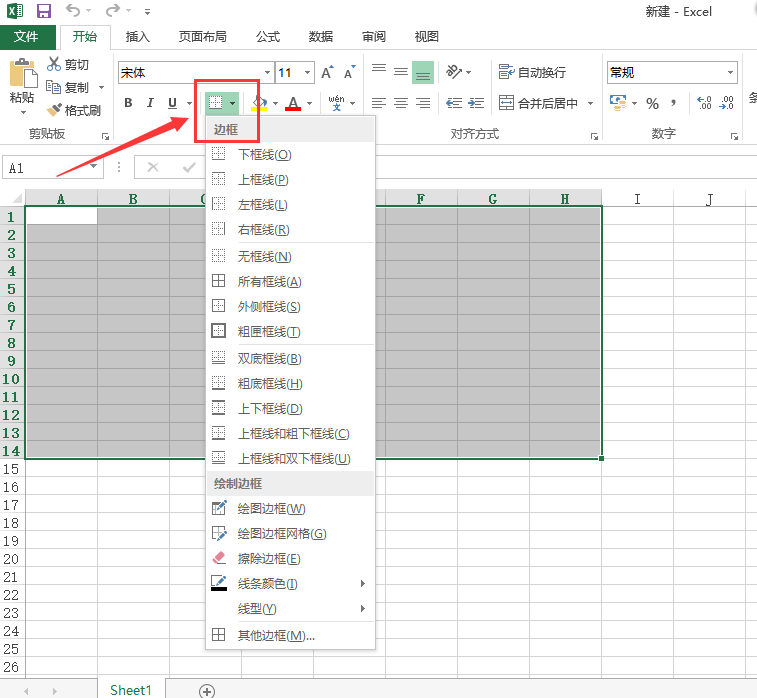This screenshot has width=757, height=698.
Task: Toggle Wrap Text (自动换行) option
Action: tap(532, 72)
